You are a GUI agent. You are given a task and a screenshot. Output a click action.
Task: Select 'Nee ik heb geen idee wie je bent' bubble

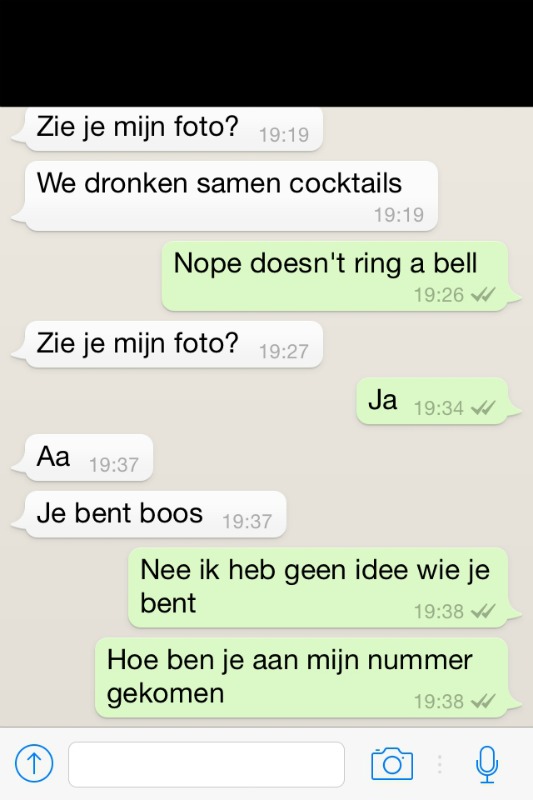[x=324, y=588]
